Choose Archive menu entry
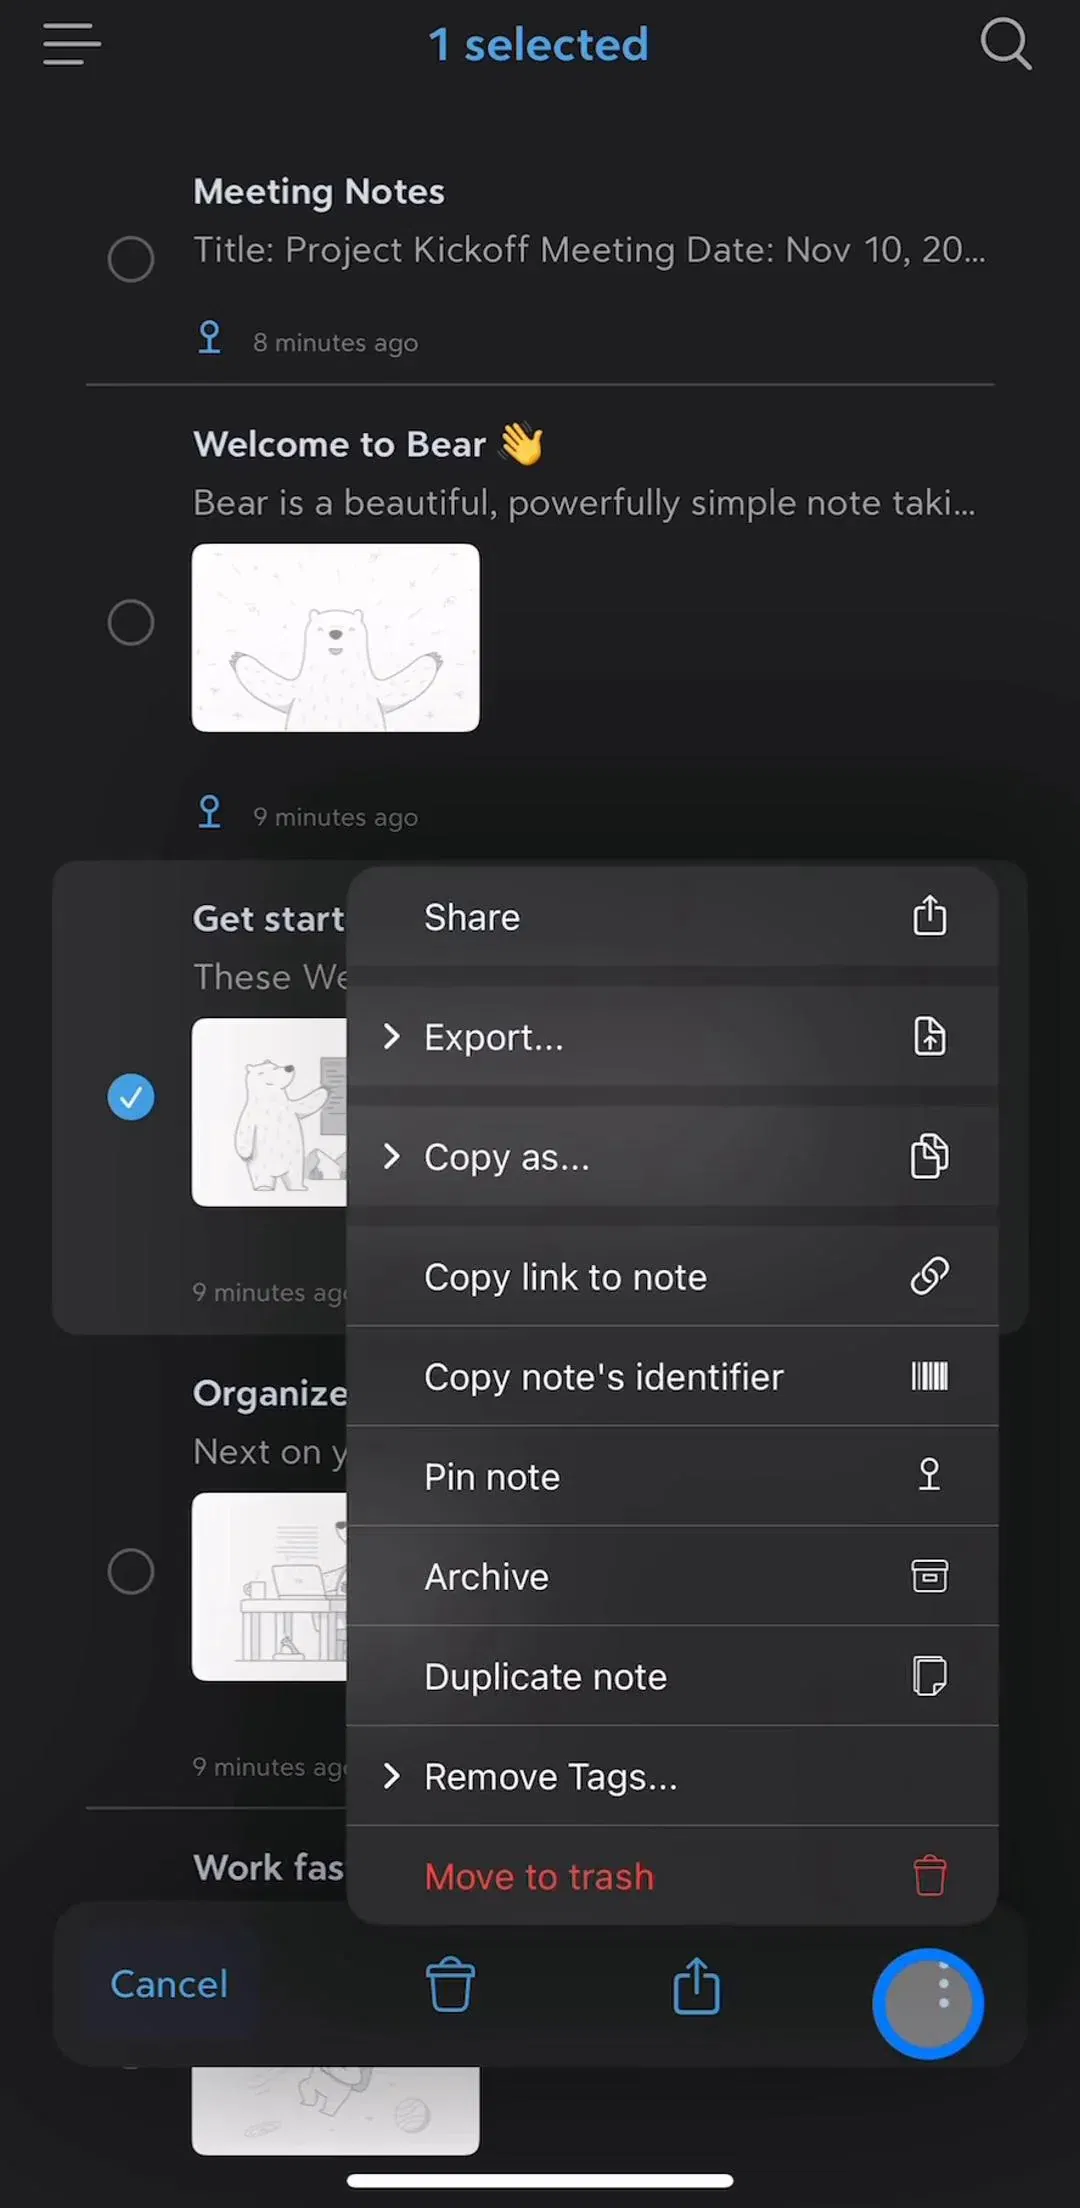This screenshot has width=1080, height=2208. click(672, 1577)
